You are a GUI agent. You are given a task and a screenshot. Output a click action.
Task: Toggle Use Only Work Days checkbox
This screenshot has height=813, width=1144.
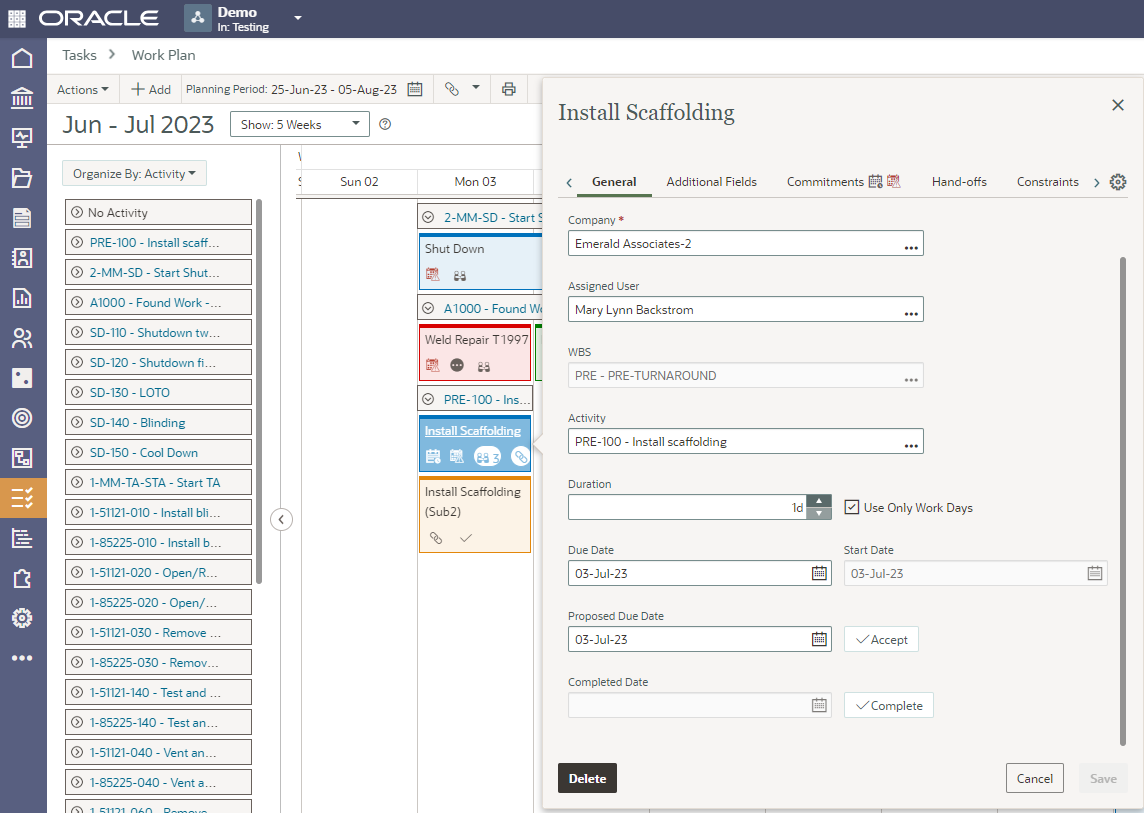(852, 507)
